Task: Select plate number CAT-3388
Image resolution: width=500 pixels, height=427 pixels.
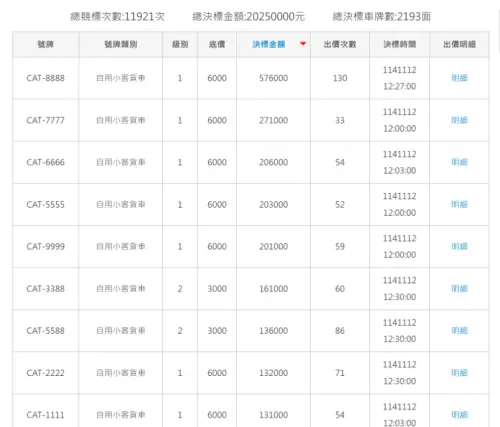Action: click(46, 289)
